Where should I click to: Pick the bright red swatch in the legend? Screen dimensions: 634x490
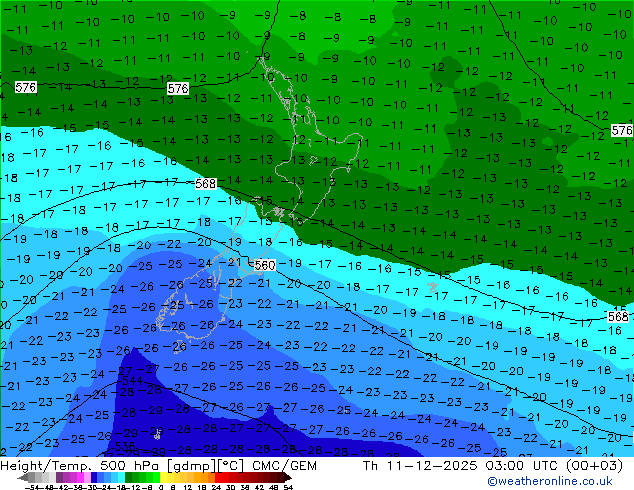pyautogui.click(x=218, y=477)
